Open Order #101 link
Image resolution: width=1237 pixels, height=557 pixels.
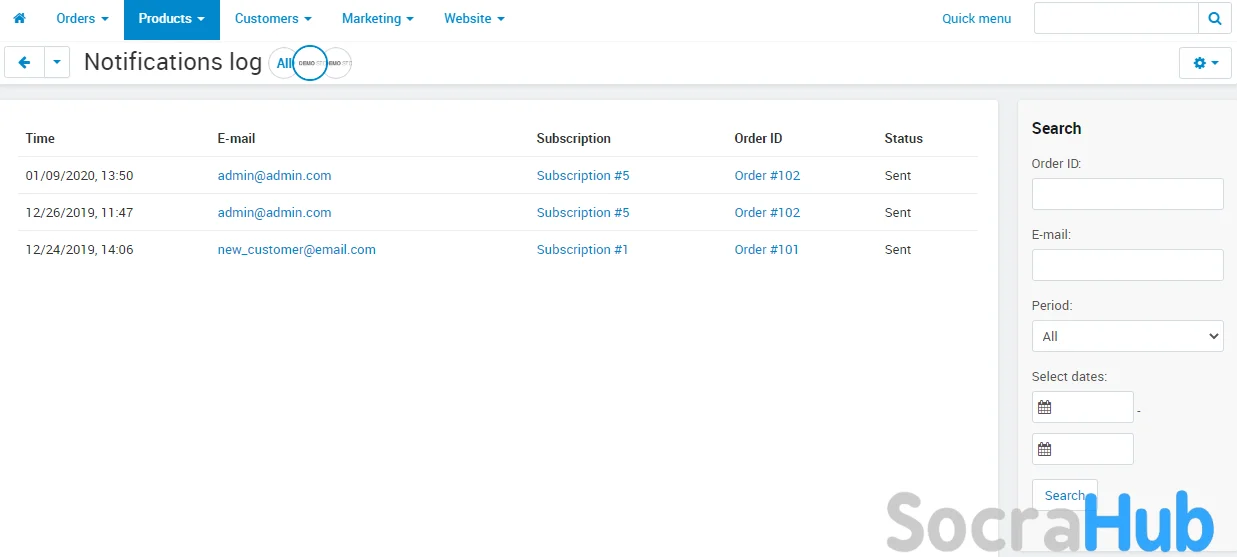coord(766,249)
